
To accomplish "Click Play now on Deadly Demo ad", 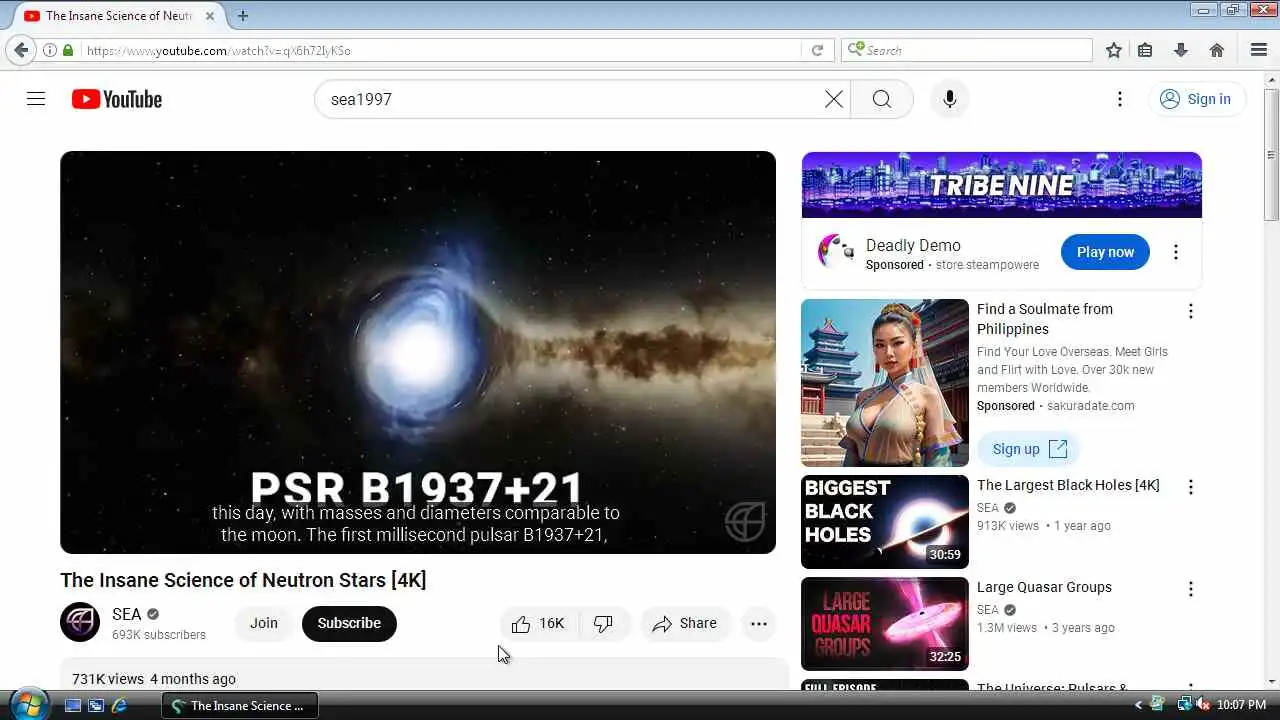I will 1105,252.
